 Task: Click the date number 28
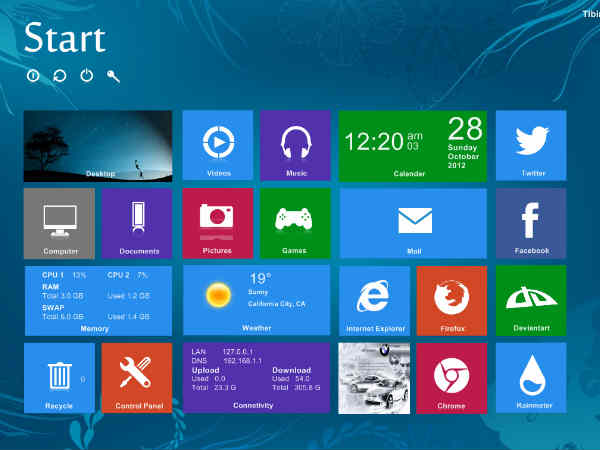coord(465,129)
